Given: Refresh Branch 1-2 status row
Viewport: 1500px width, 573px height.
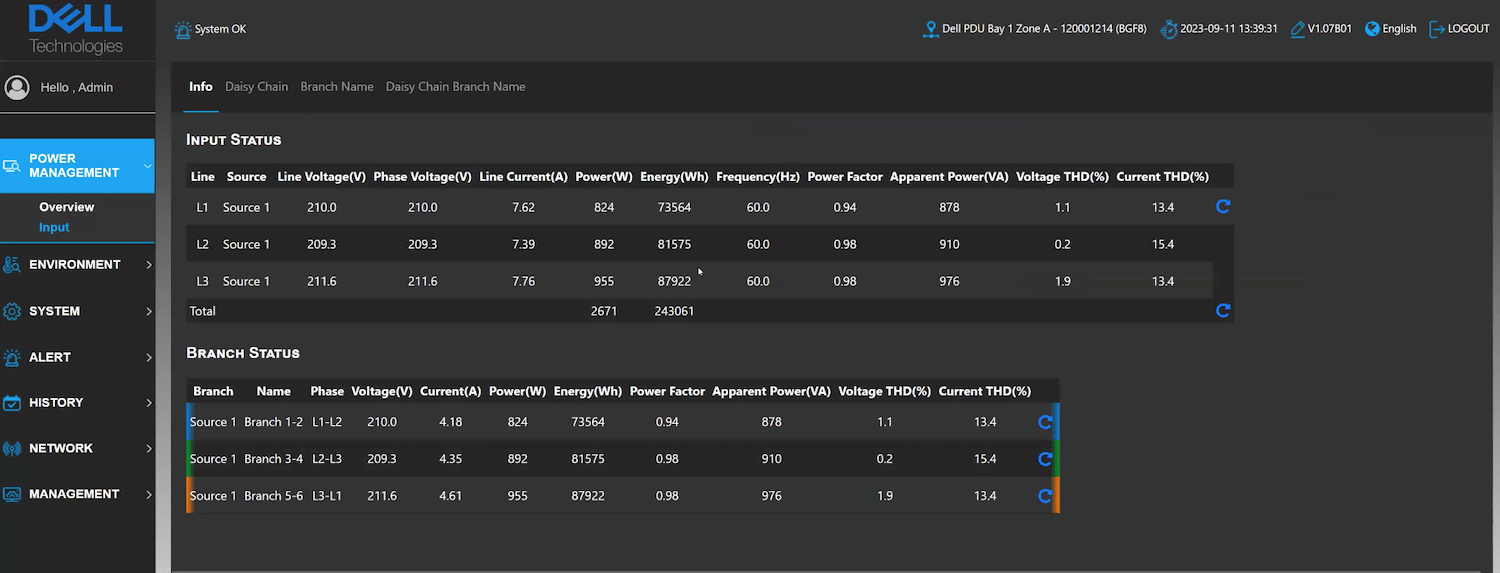Looking at the screenshot, I should click(x=1045, y=422).
